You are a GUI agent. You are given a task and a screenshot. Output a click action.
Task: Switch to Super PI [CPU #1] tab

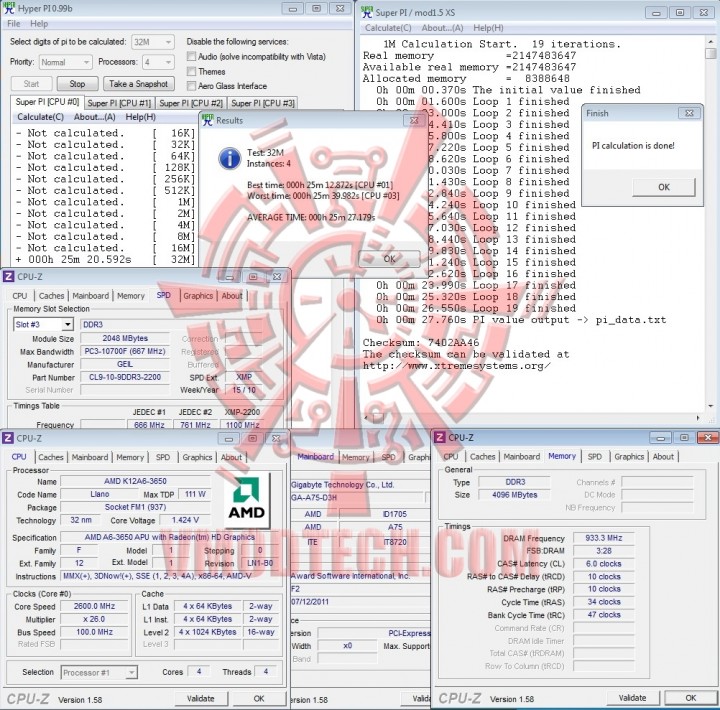pos(119,103)
